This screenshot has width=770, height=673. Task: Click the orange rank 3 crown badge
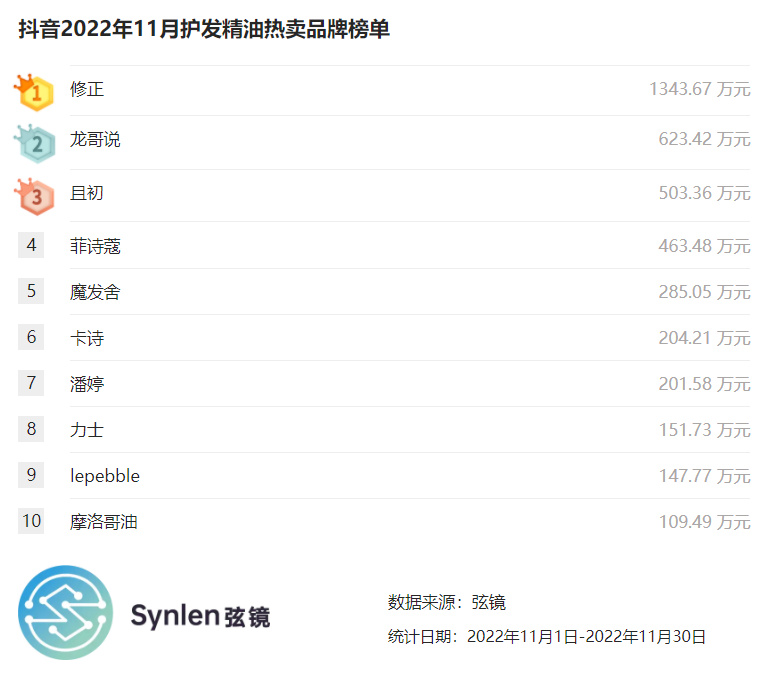click(x=34, y=196)
